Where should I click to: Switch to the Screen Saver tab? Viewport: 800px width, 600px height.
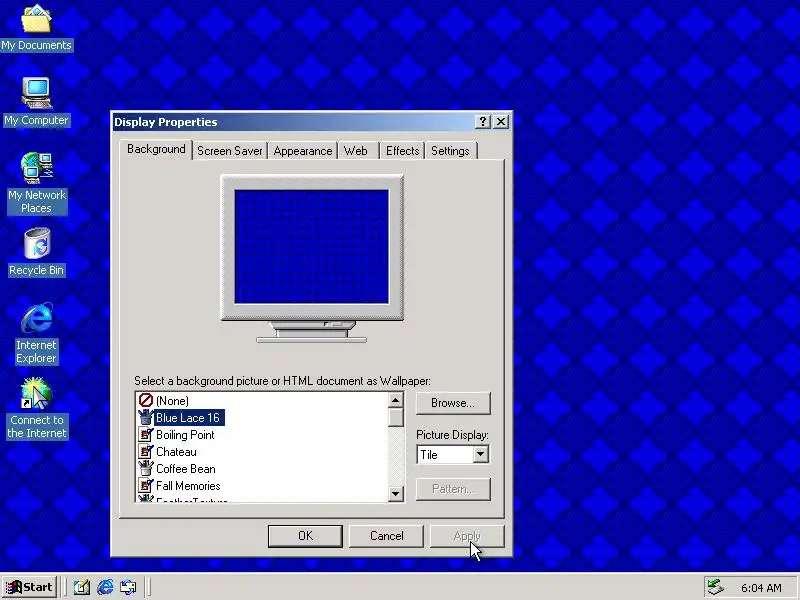[230, 151]
